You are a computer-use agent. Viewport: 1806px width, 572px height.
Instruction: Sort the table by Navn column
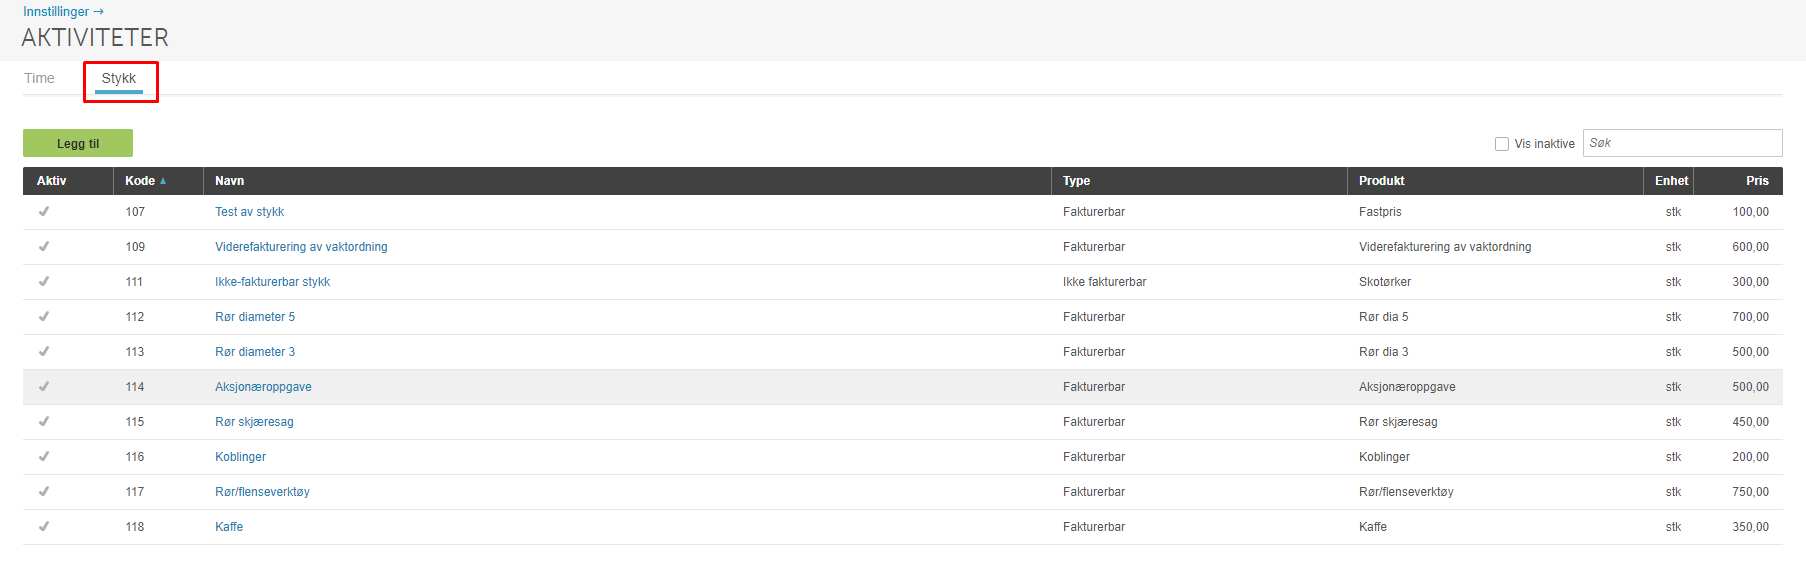(x=229, y=181)
